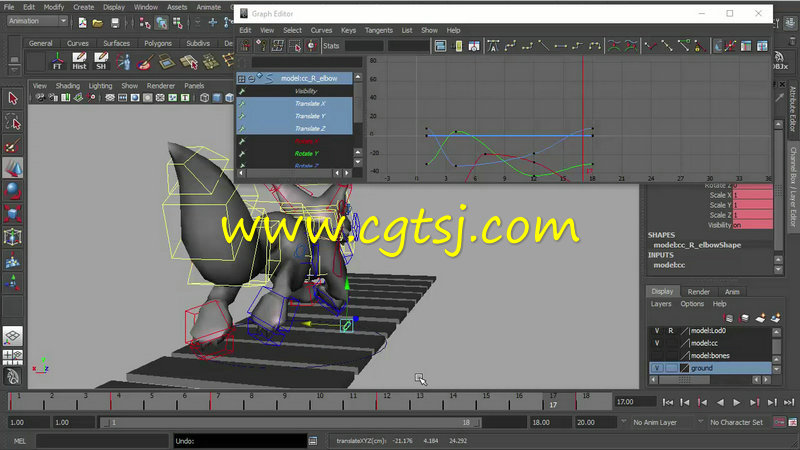Open the Layers menu in layer editor
800x450 pixels.
661,304
